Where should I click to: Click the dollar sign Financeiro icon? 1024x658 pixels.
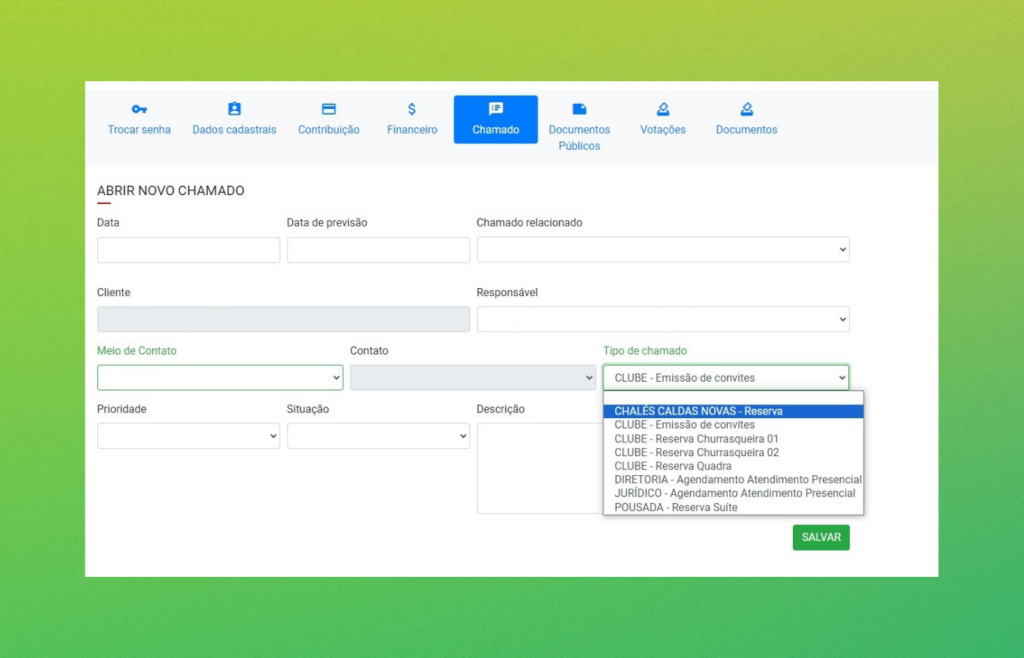pos(412,109)
